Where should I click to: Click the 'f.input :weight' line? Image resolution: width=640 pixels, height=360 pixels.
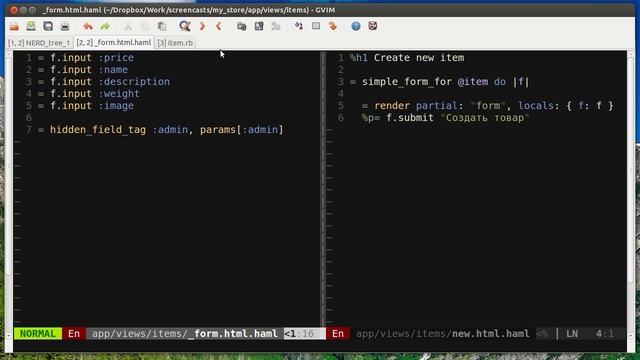pos(89,94)
